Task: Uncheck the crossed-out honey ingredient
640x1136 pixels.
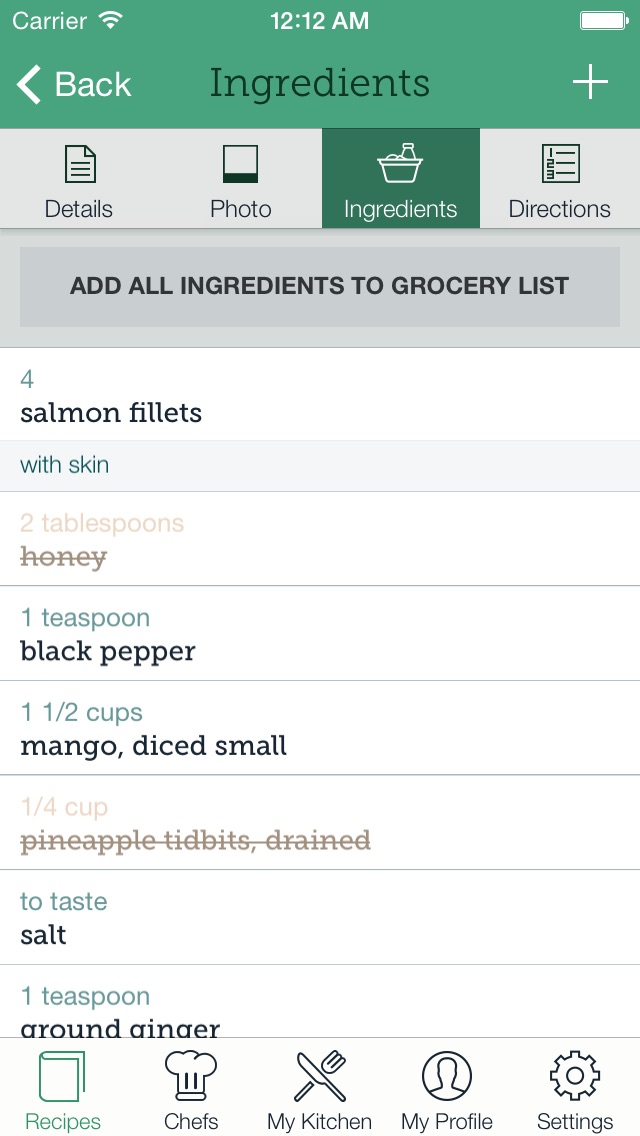Action: click(320, 539)
